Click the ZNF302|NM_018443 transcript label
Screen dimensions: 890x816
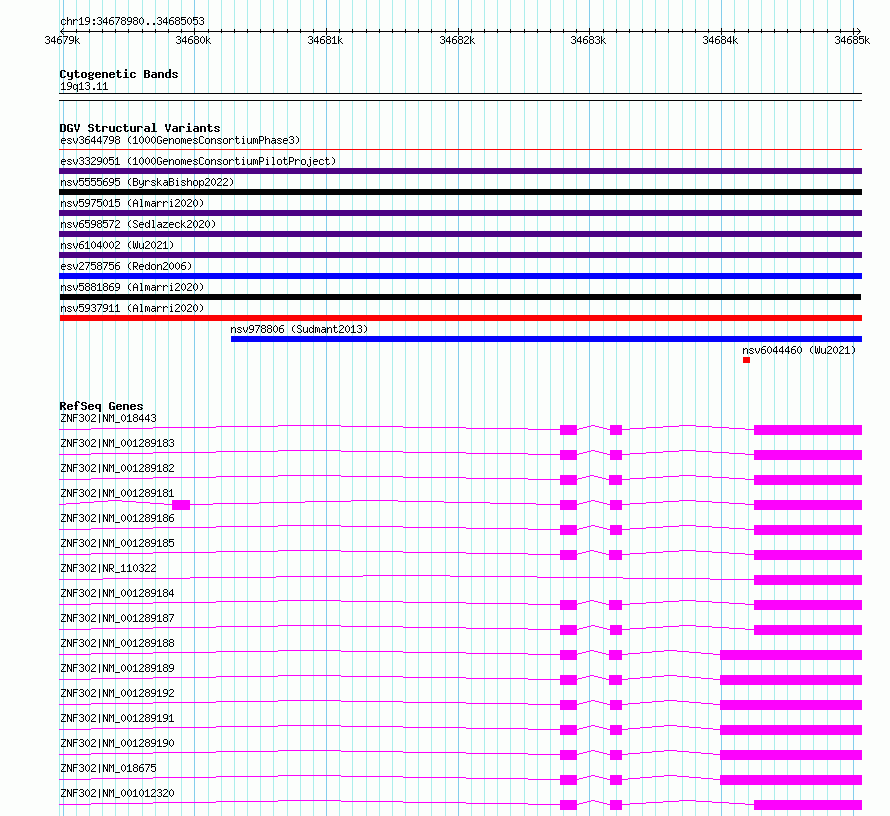pos(108,418)
